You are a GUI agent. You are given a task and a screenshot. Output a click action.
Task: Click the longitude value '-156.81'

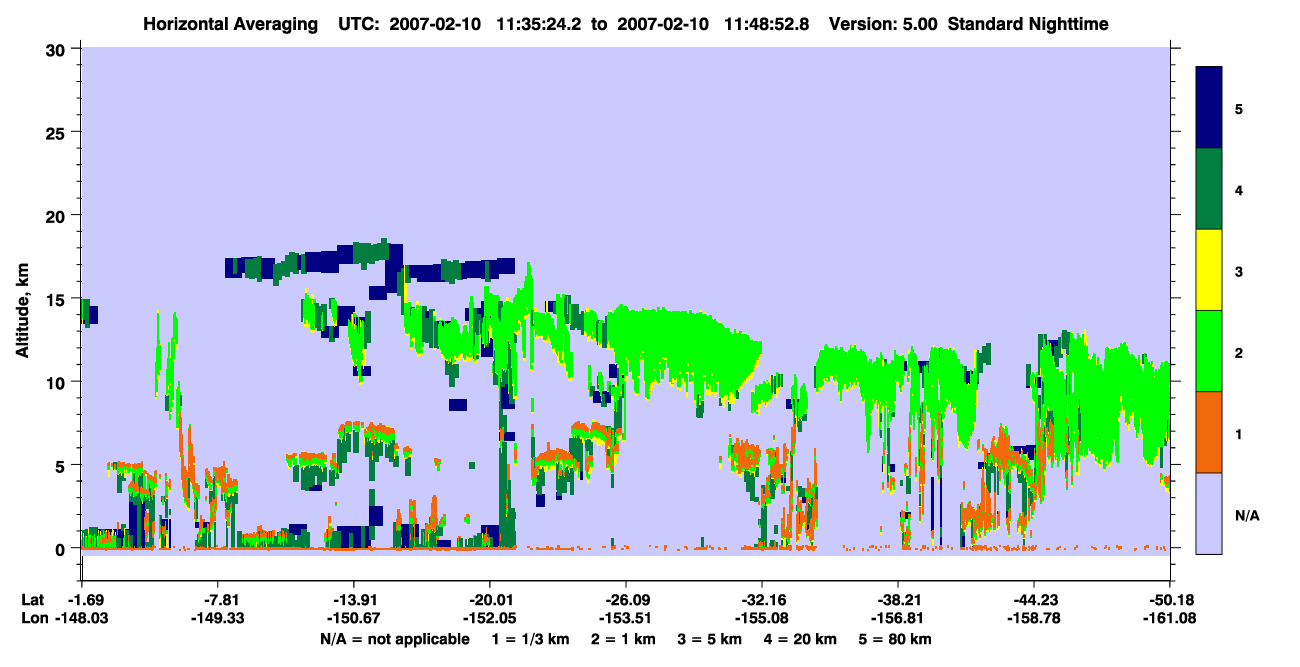pos(897,618)
